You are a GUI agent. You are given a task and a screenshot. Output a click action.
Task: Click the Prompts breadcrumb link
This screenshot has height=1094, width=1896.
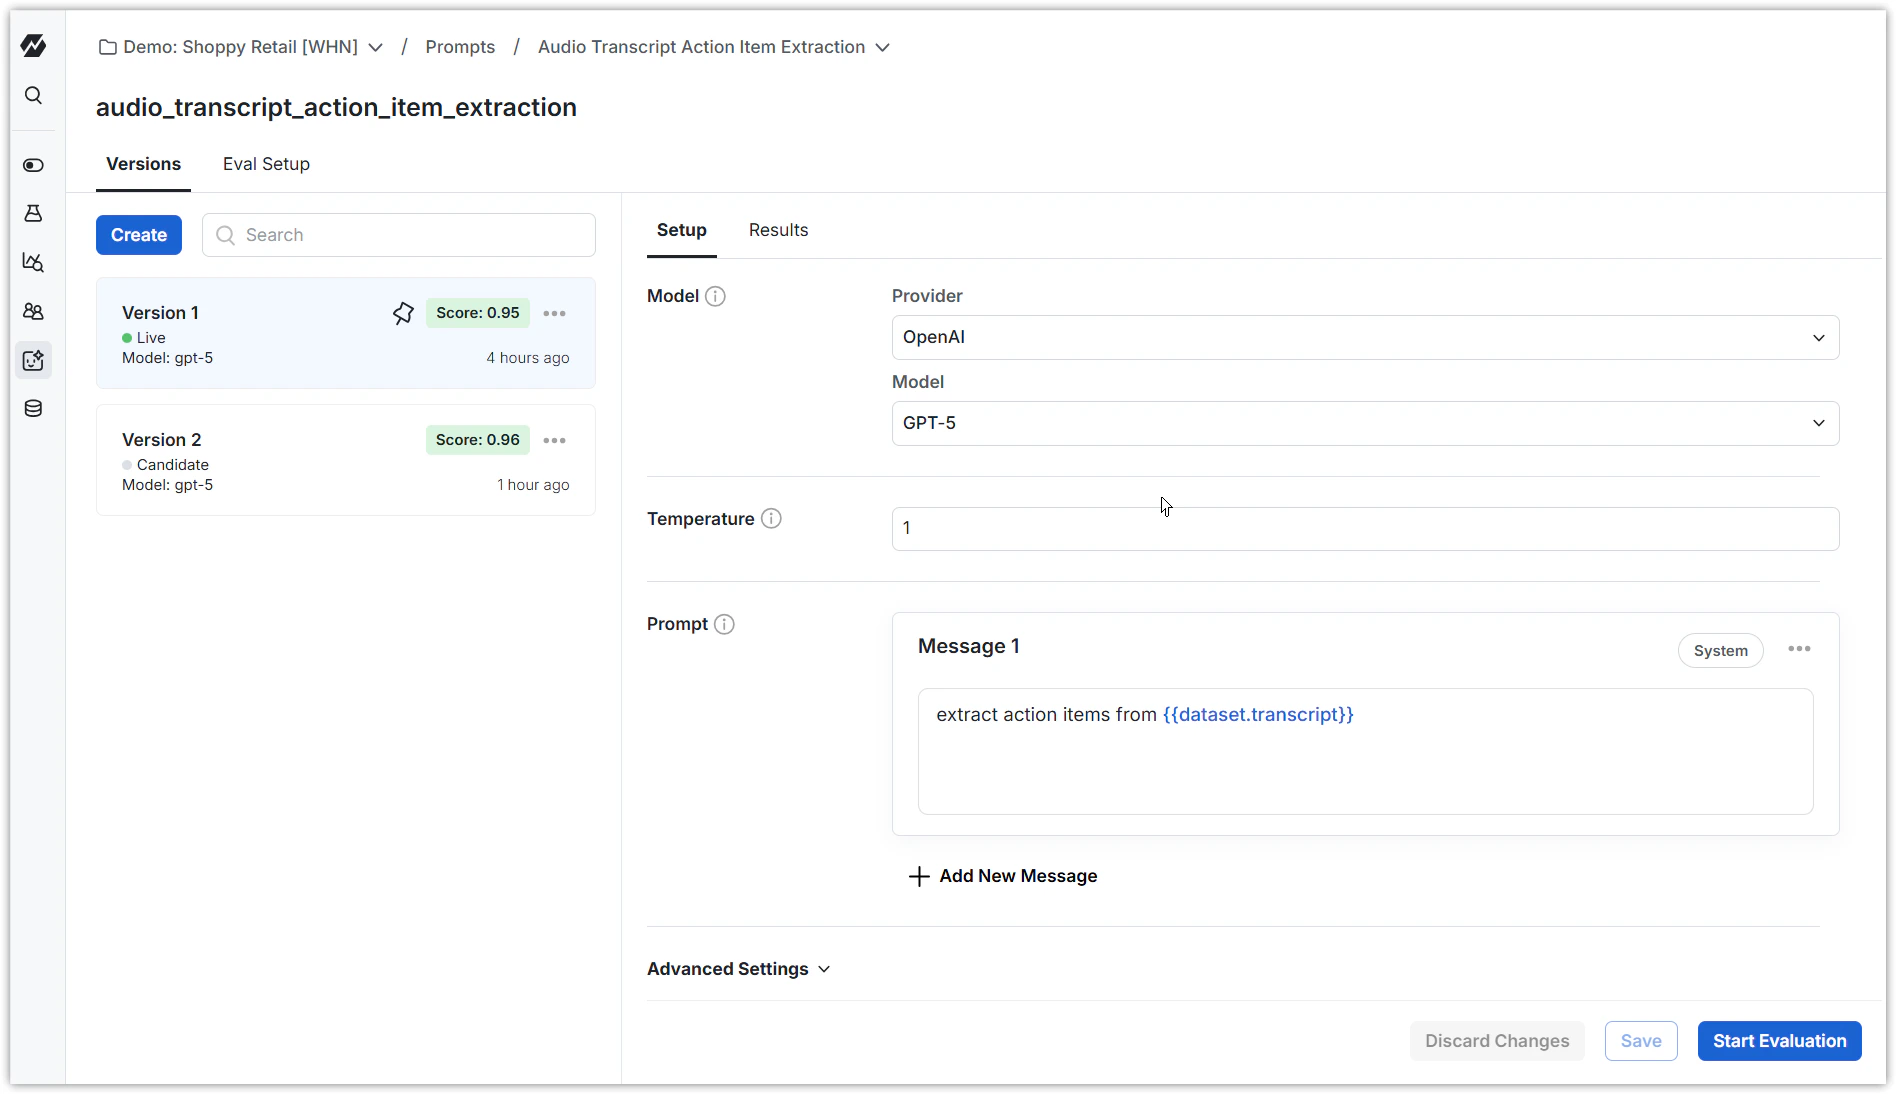point(460,47)
